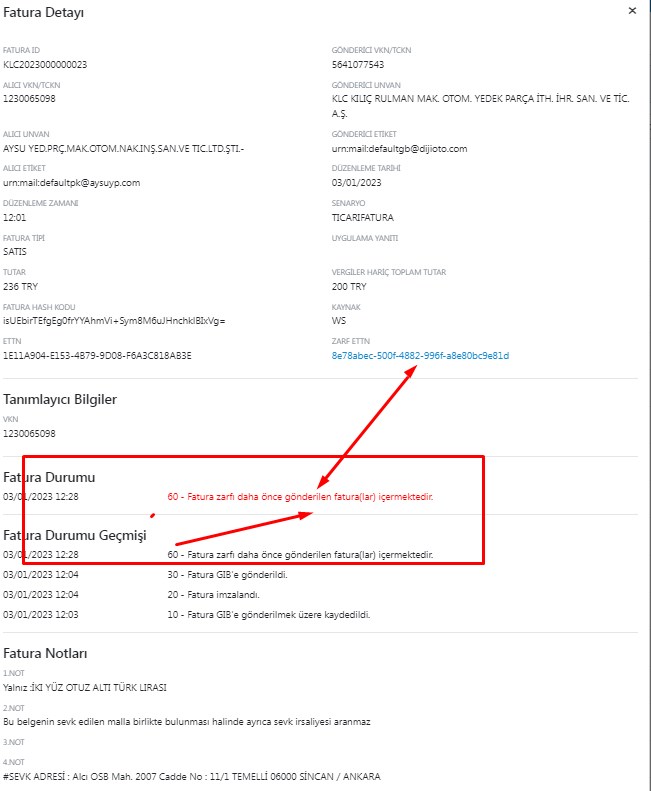Click the alıcı VKN/TCKN value 1230065098
The width and height of the screenshot is (651, 791).
pos(29,99)
